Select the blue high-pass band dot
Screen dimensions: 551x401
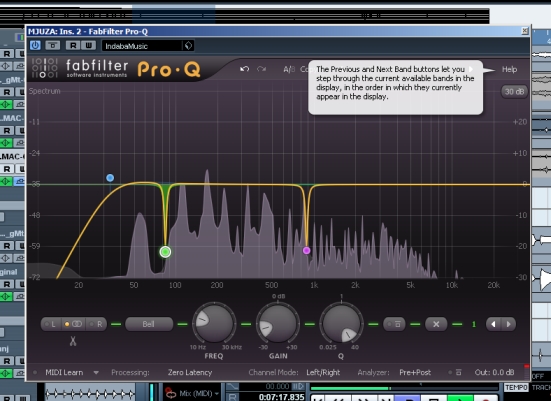point(110,178)
